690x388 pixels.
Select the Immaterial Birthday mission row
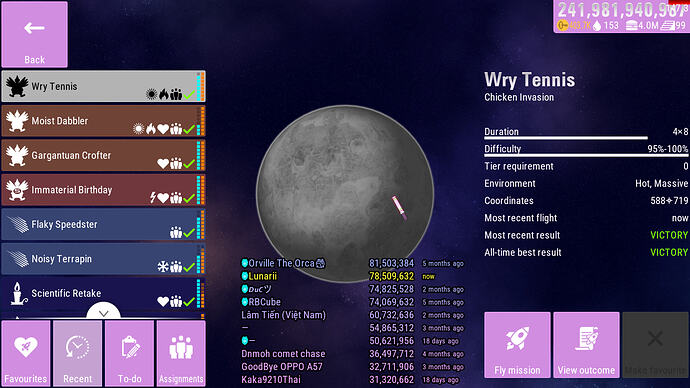click(103, 190)
